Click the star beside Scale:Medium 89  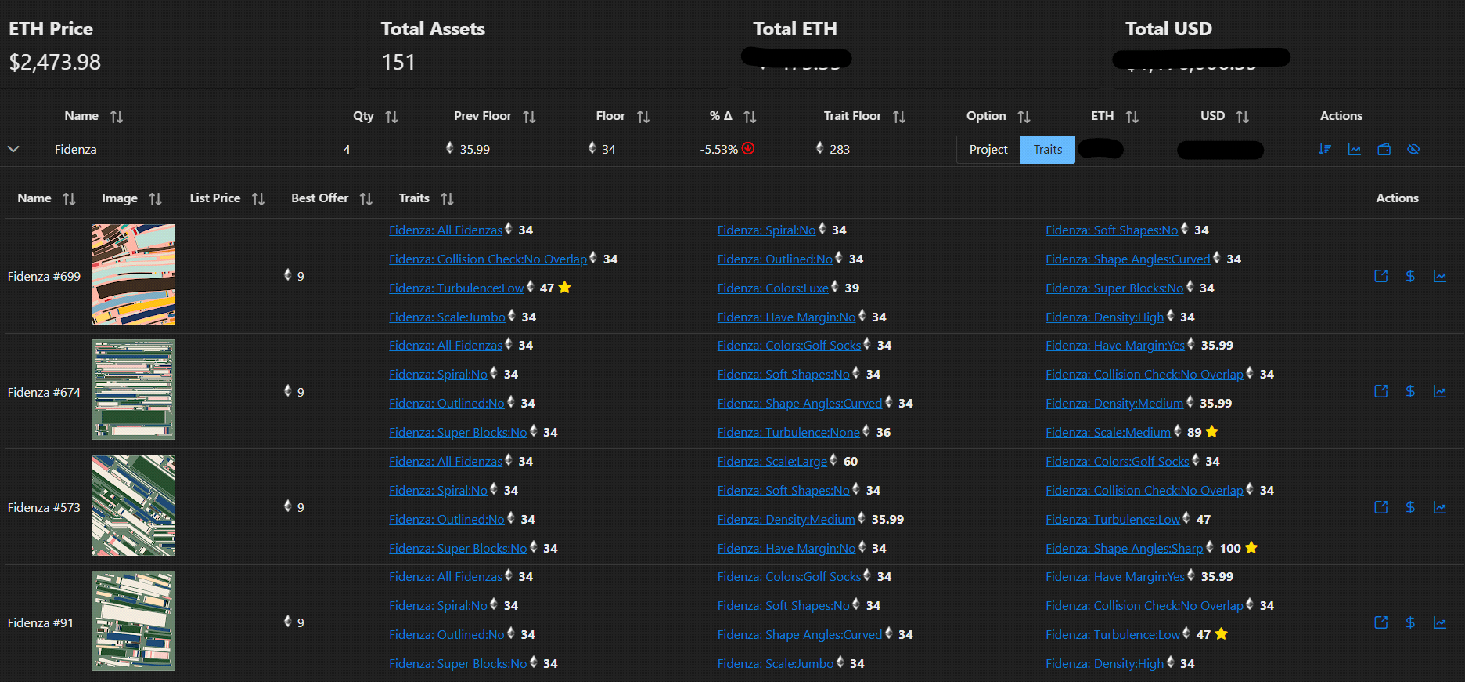coord(1212,432)
